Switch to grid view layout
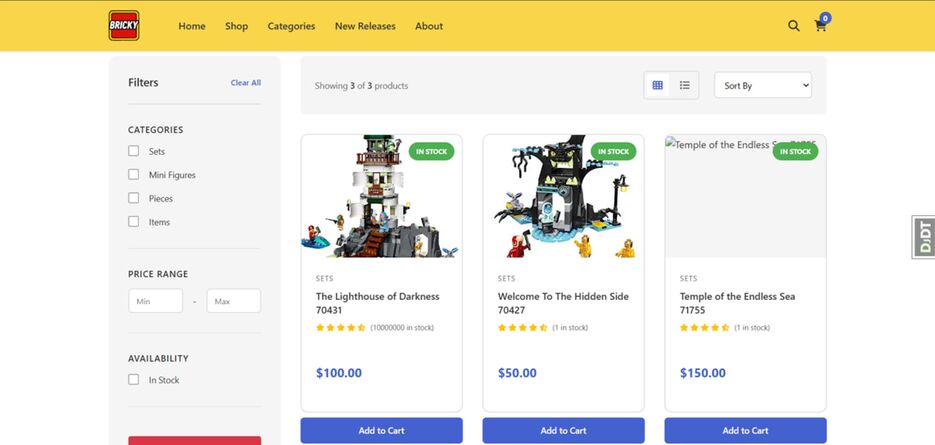The height and width of the screenshot is (445, 935). 657,86
